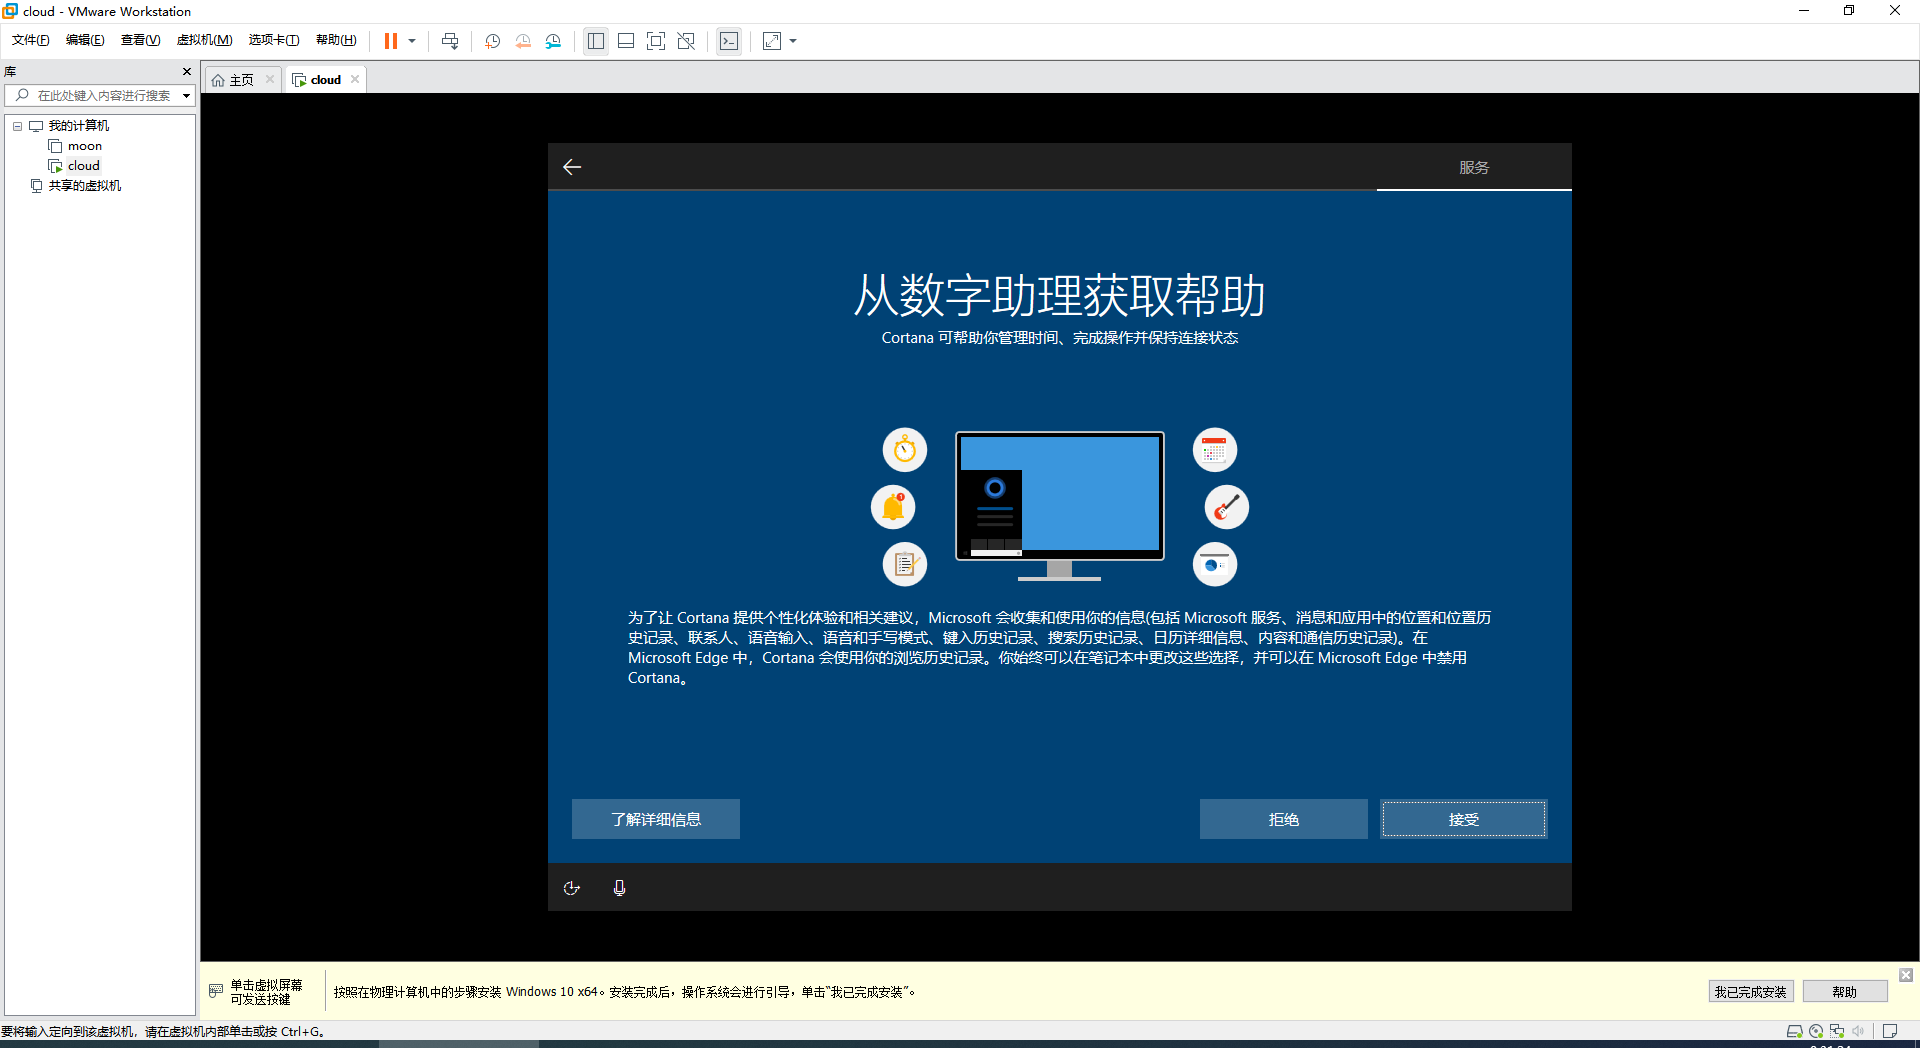Open the library search filter dropdown

coord(186,96)
